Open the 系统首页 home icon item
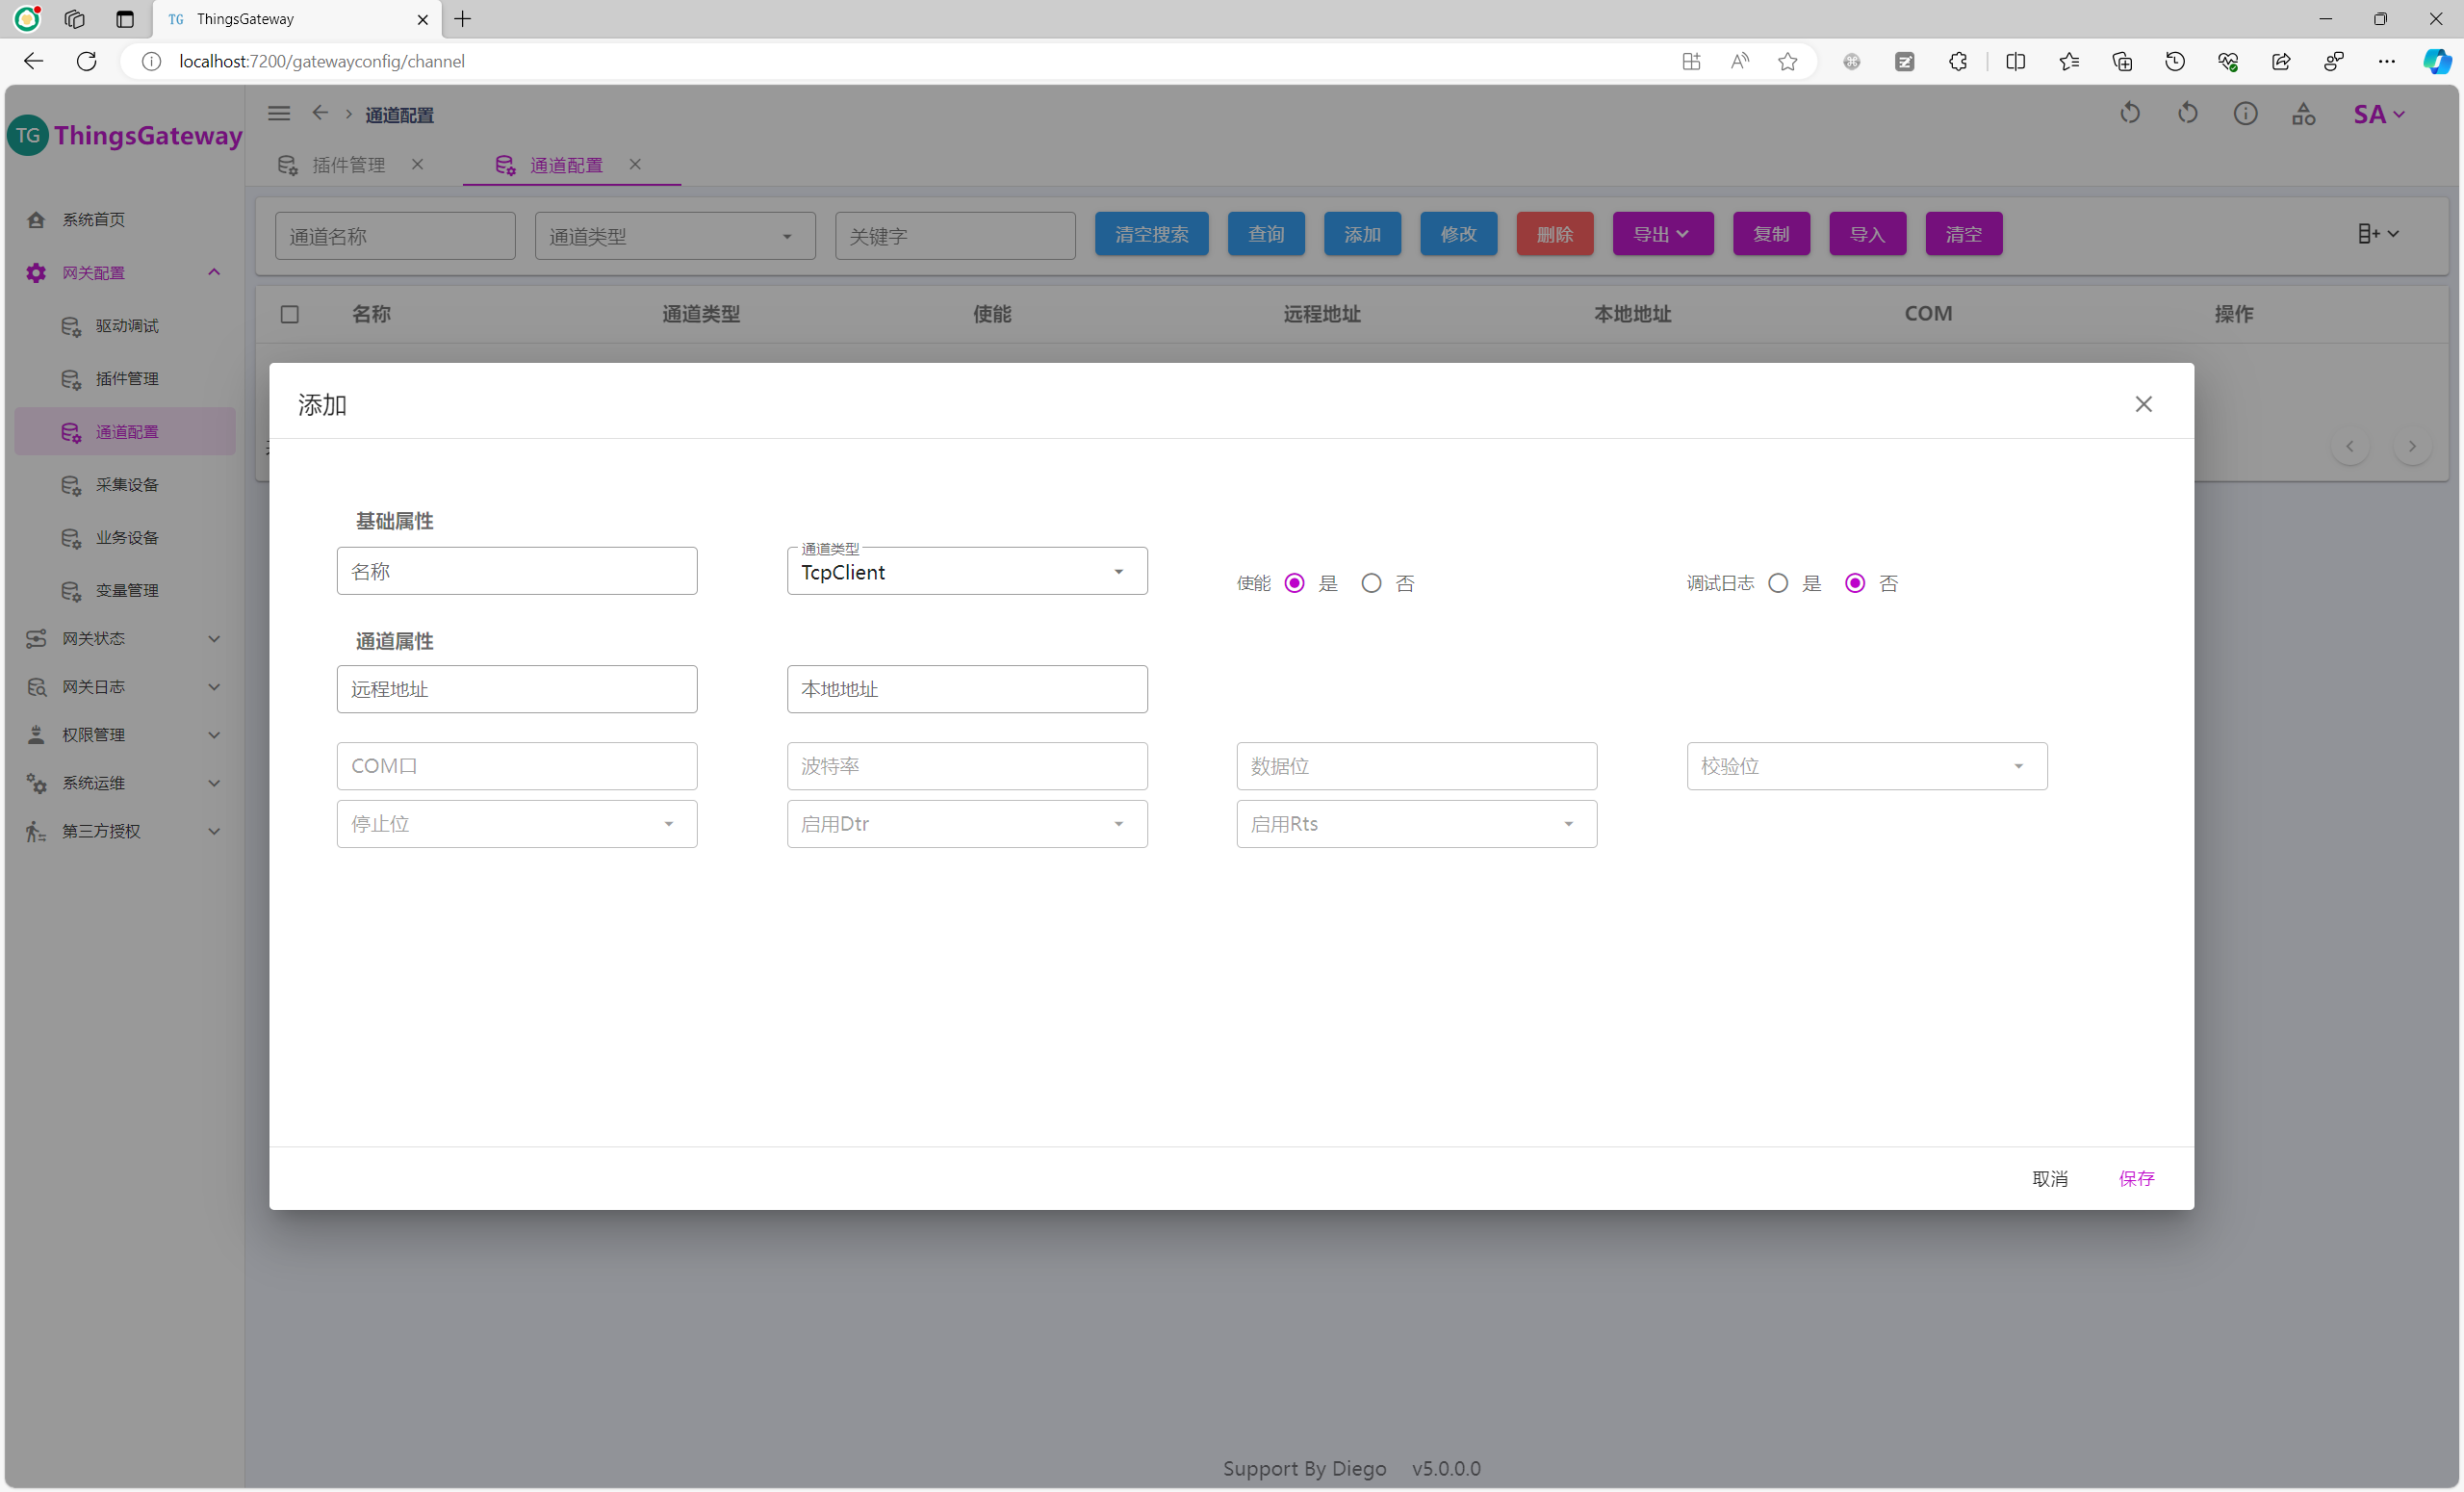The image size is (2464, 1492). 93,219
